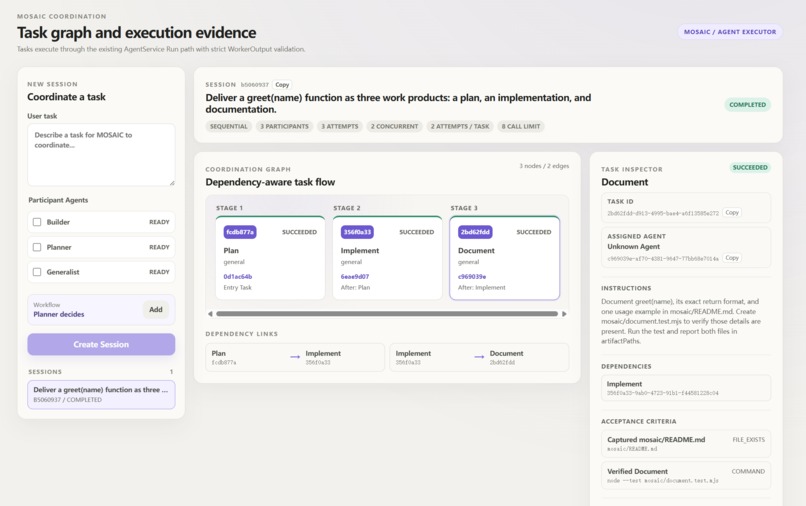806x506 pixels.
Task: Click the Create Session button
Action: coord(101,345)
